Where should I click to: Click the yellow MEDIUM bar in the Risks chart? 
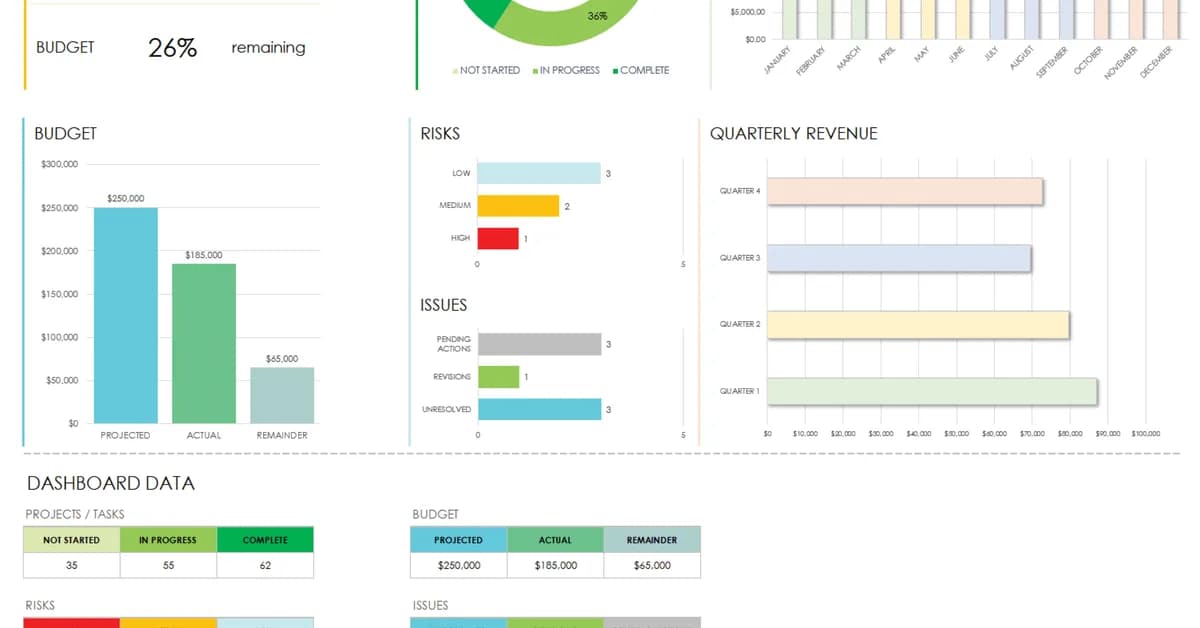pos(518,205)
